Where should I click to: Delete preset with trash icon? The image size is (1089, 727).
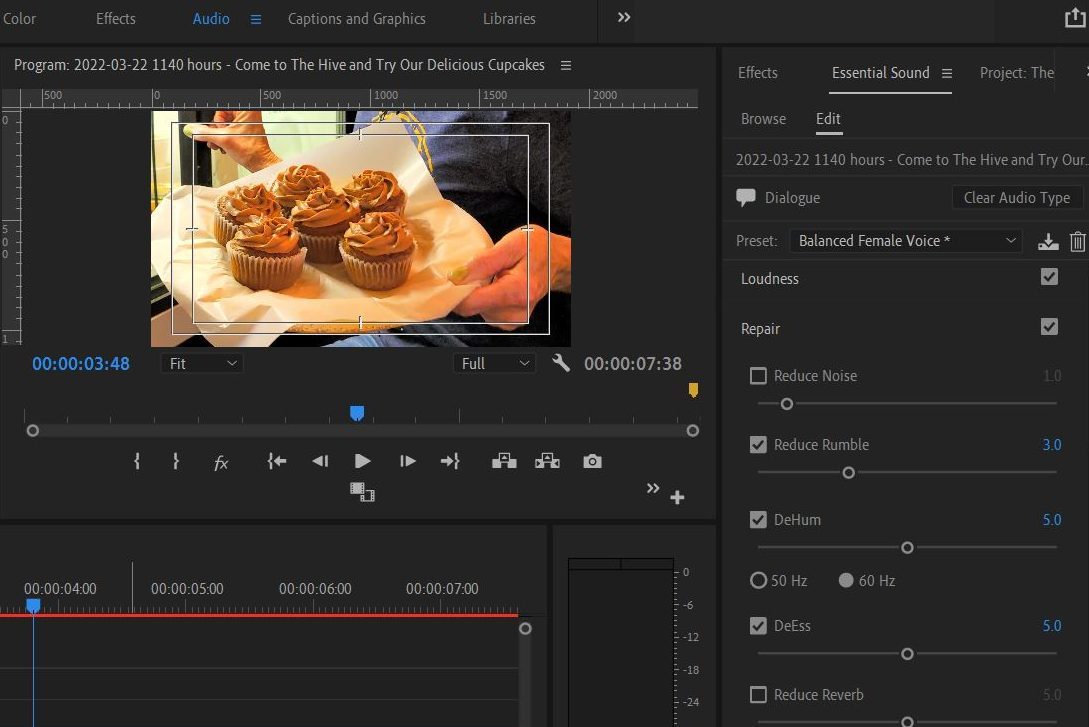(x=1077, y=241)
